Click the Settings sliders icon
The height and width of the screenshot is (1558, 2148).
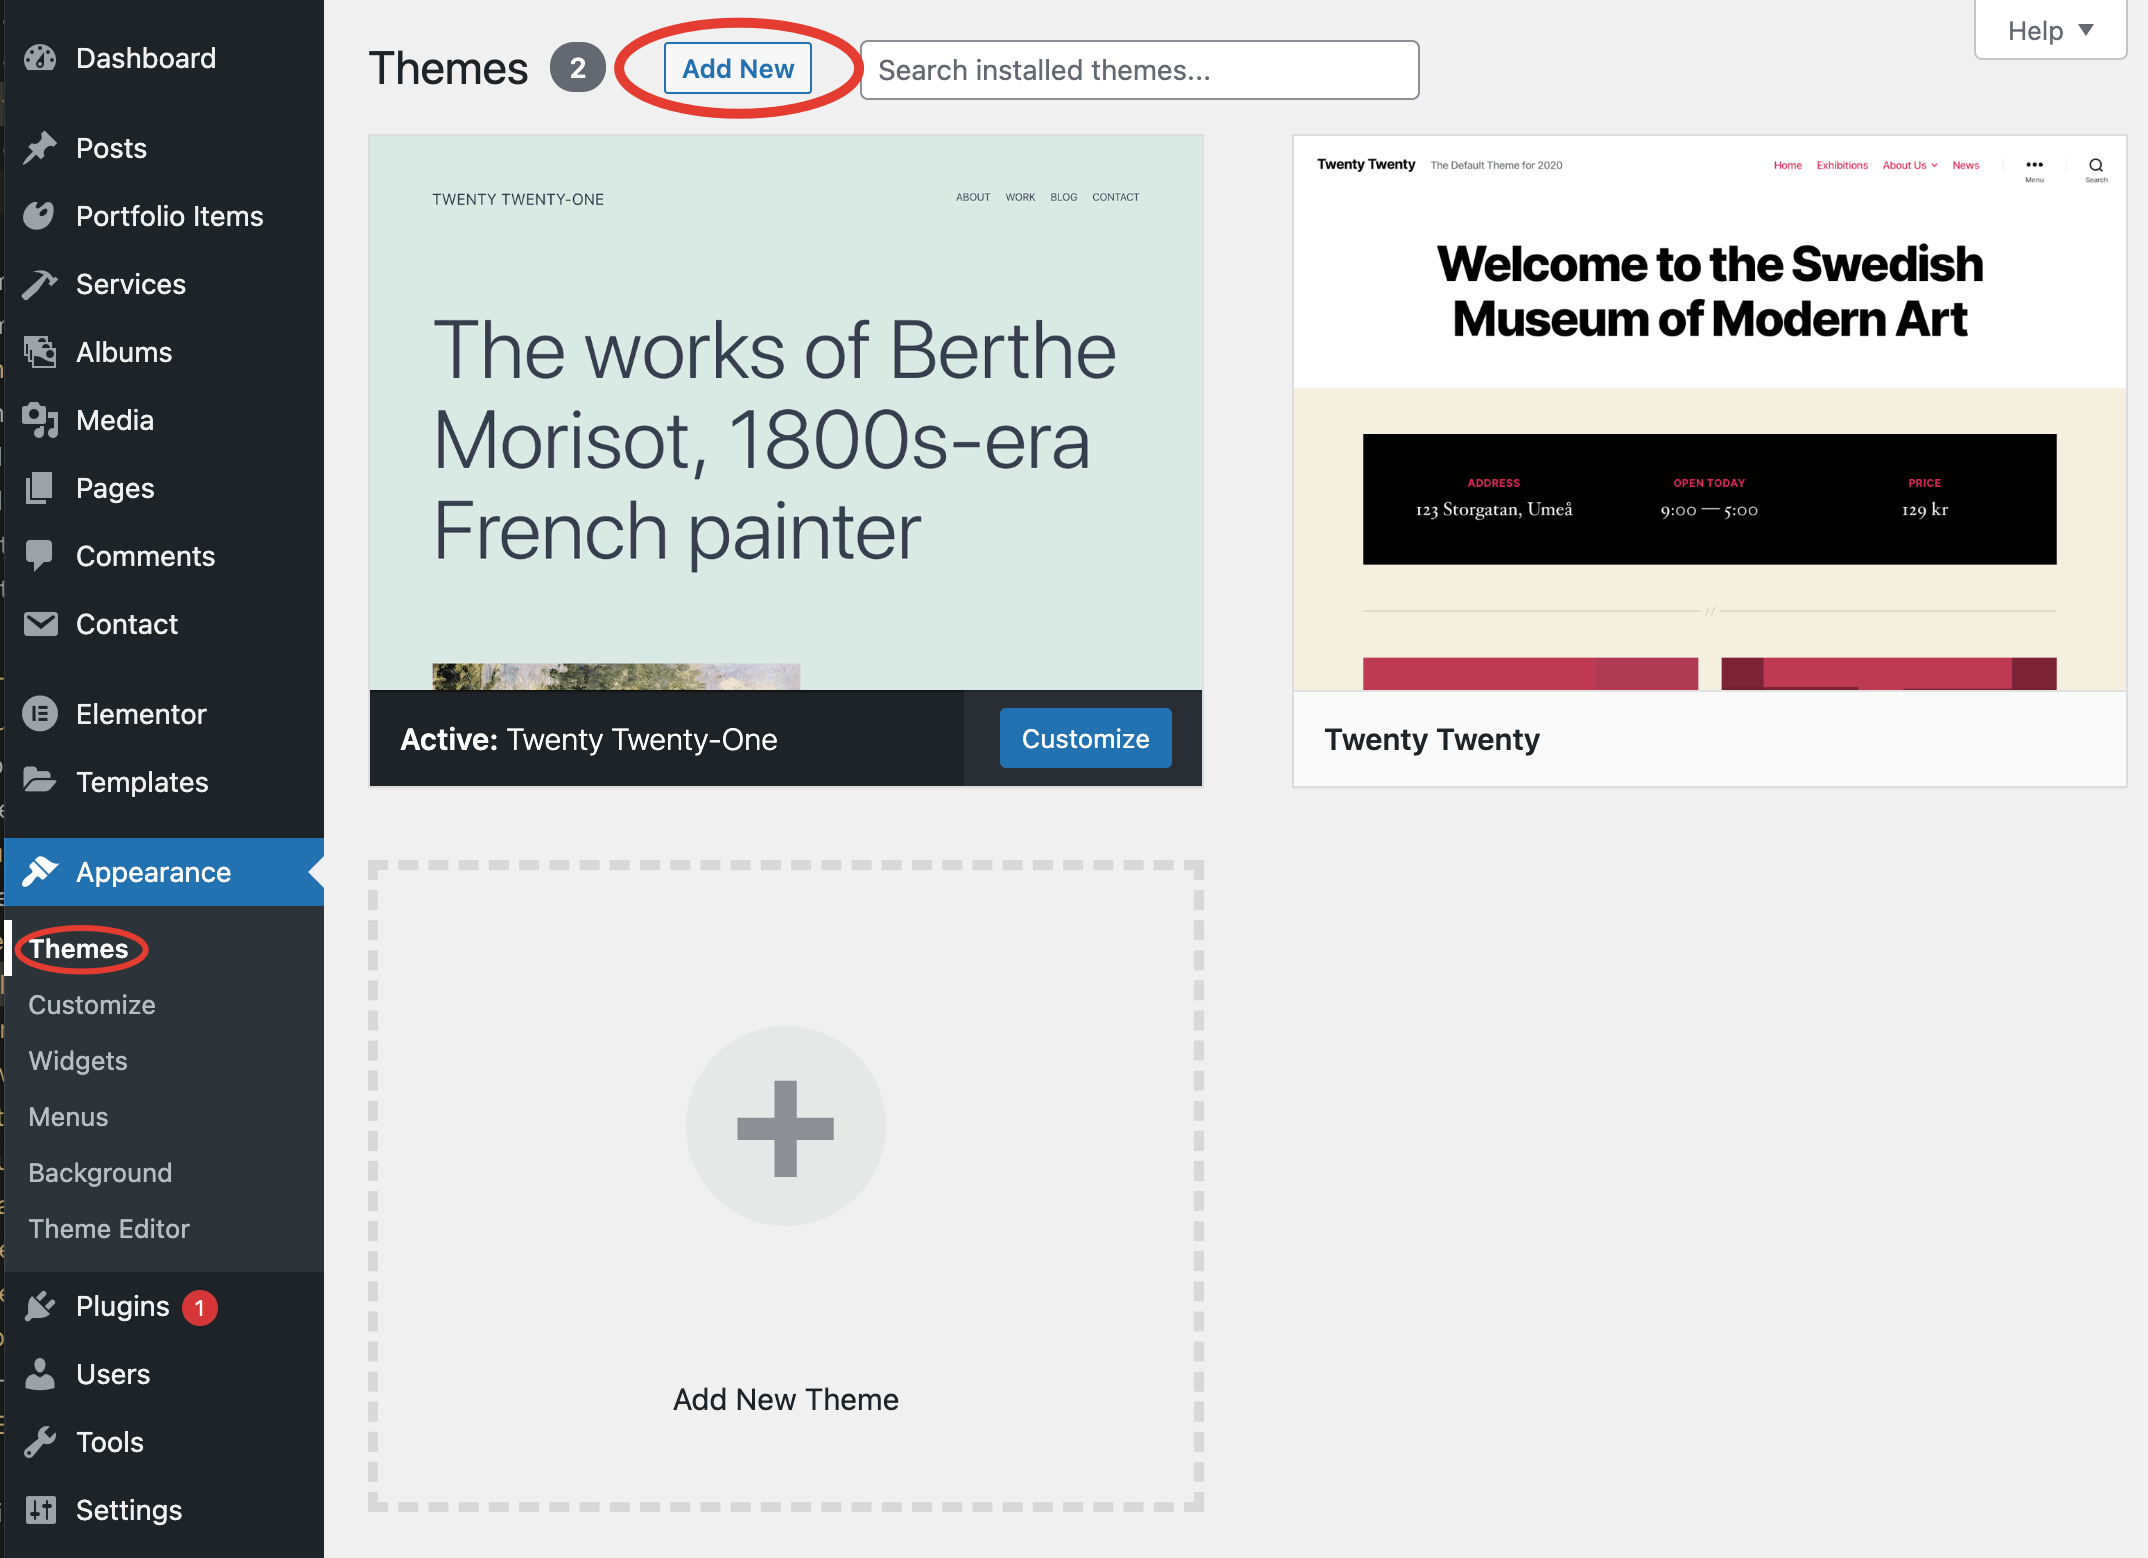point(40,1510)
